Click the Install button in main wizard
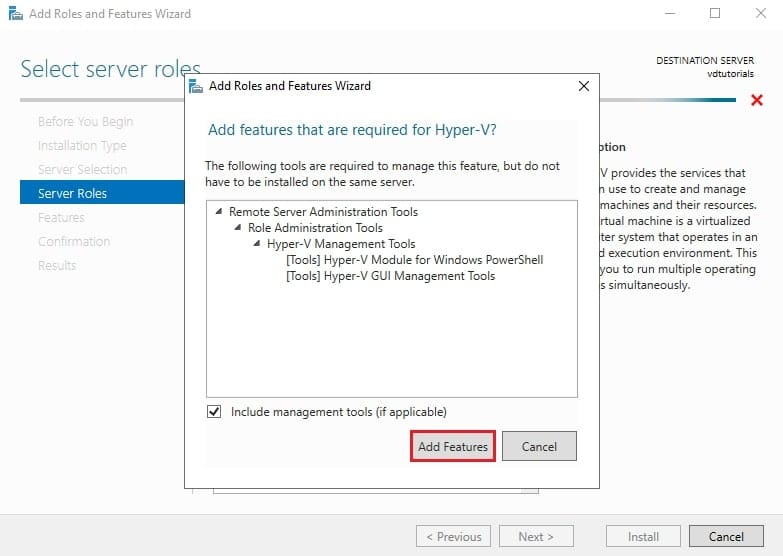The image size is (783, 556). (643, 536)
